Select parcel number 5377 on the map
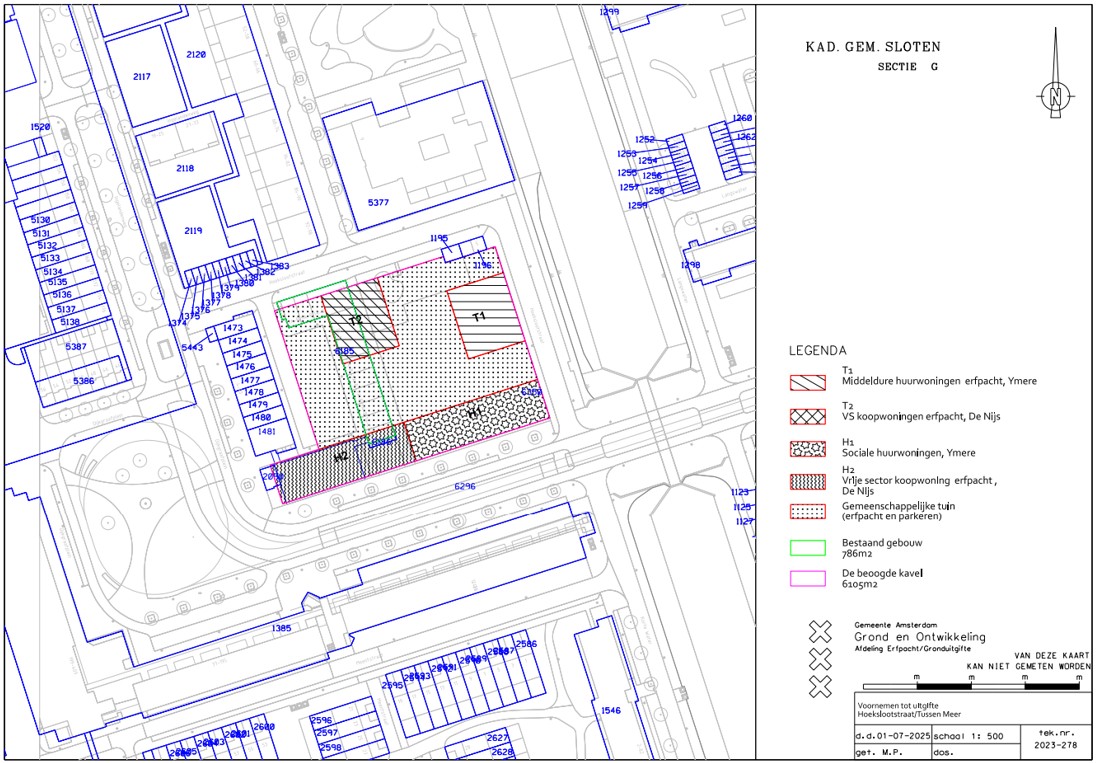Viewport: 1096px width, 763px height. pyautogui.click(x=378, y=203)
